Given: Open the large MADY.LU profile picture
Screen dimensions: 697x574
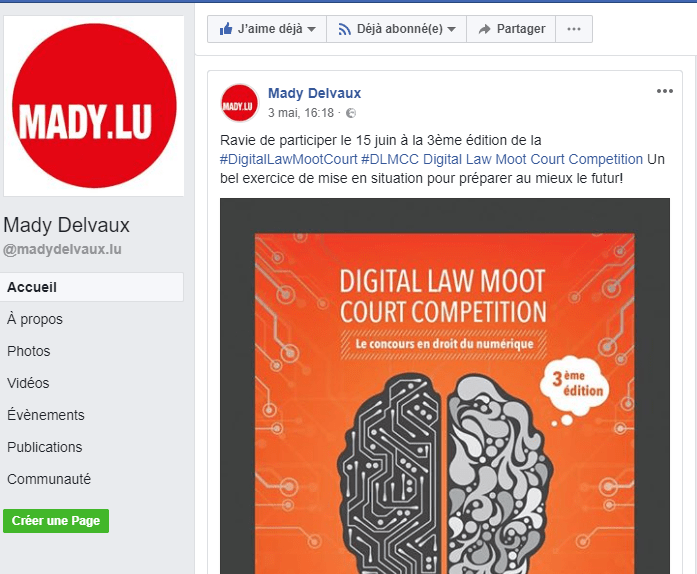Looking at the screenshot, I should (x=94, y=106).
